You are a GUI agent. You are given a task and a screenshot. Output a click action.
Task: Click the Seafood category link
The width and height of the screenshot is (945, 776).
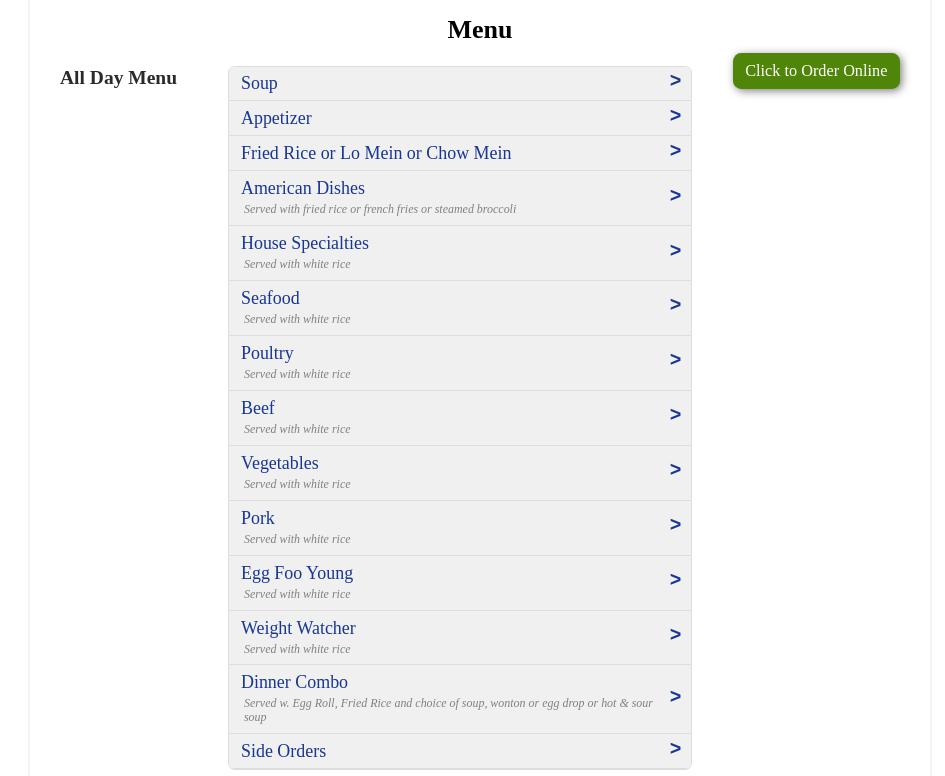tap(270, 298)
